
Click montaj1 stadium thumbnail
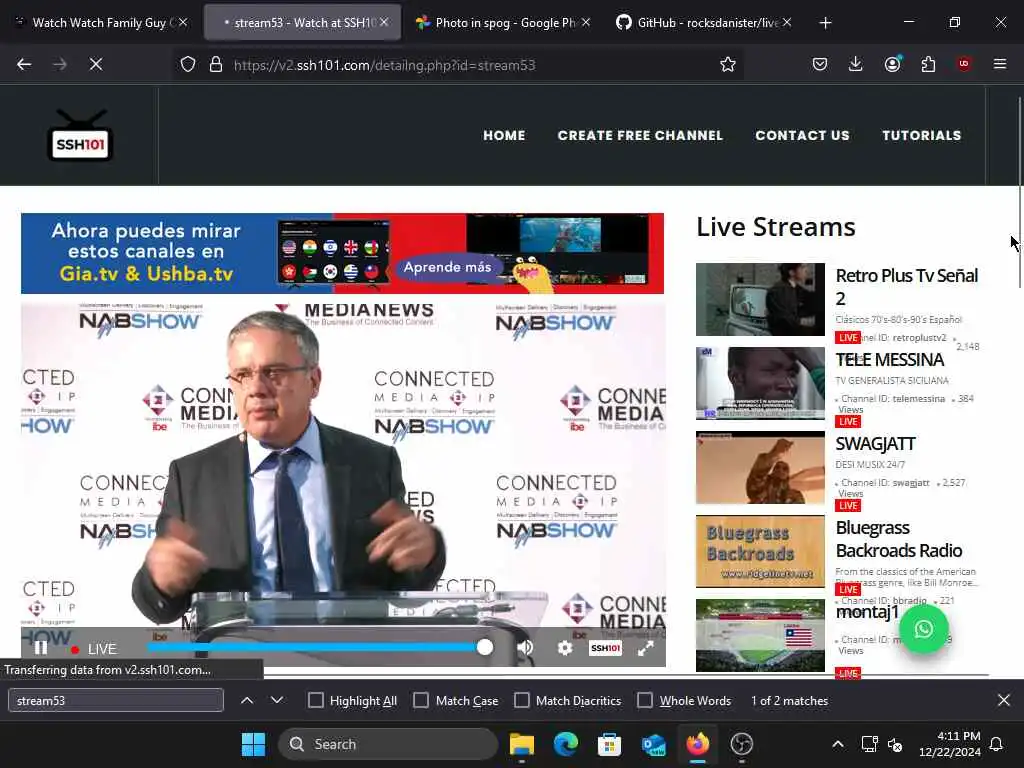coord(760,635)
